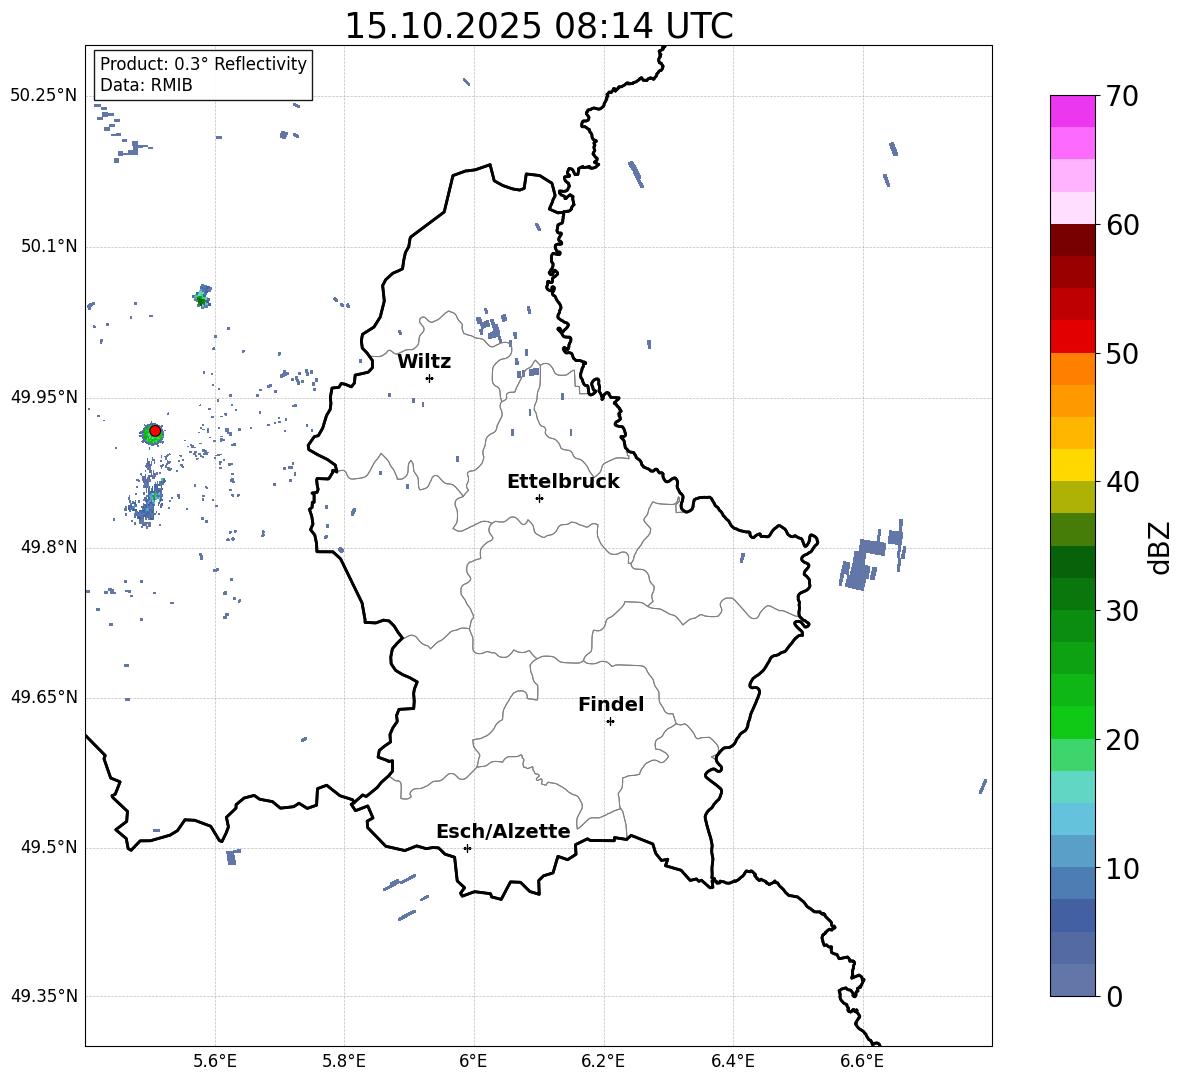
Task: Click the diagonal blue echo streaks south of Esch/Alzette
Action: [405, 897]
